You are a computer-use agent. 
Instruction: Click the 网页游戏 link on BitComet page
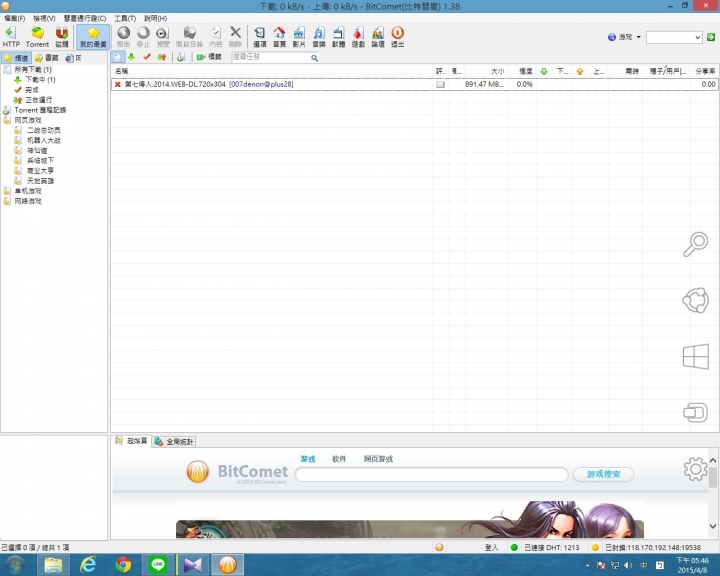(x=378, y=459)
